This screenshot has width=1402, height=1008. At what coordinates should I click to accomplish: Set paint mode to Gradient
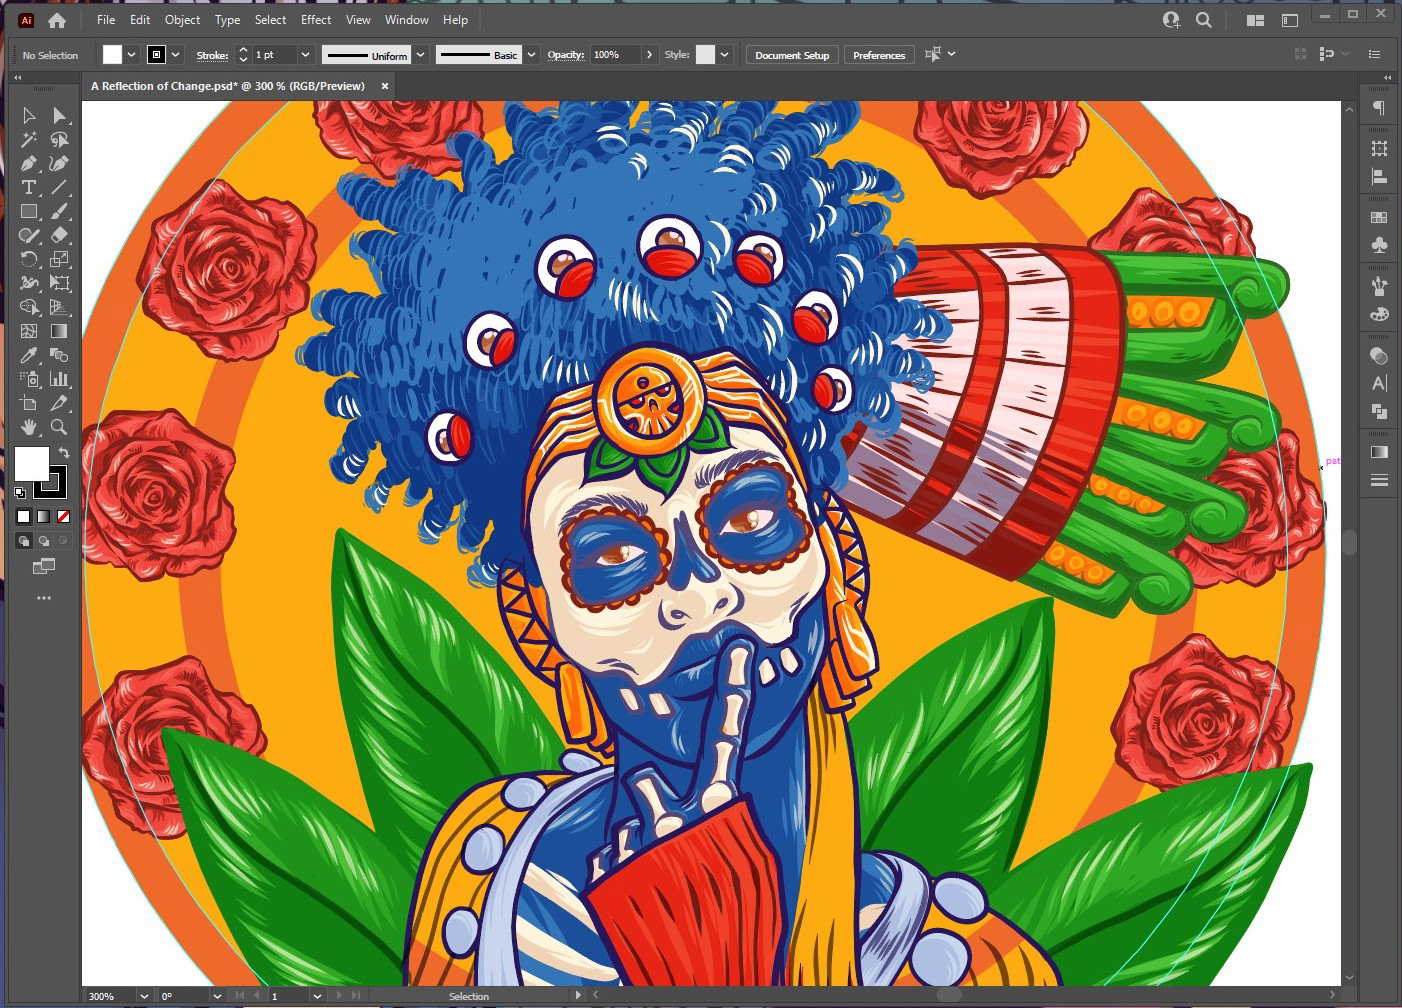(44, 517)
